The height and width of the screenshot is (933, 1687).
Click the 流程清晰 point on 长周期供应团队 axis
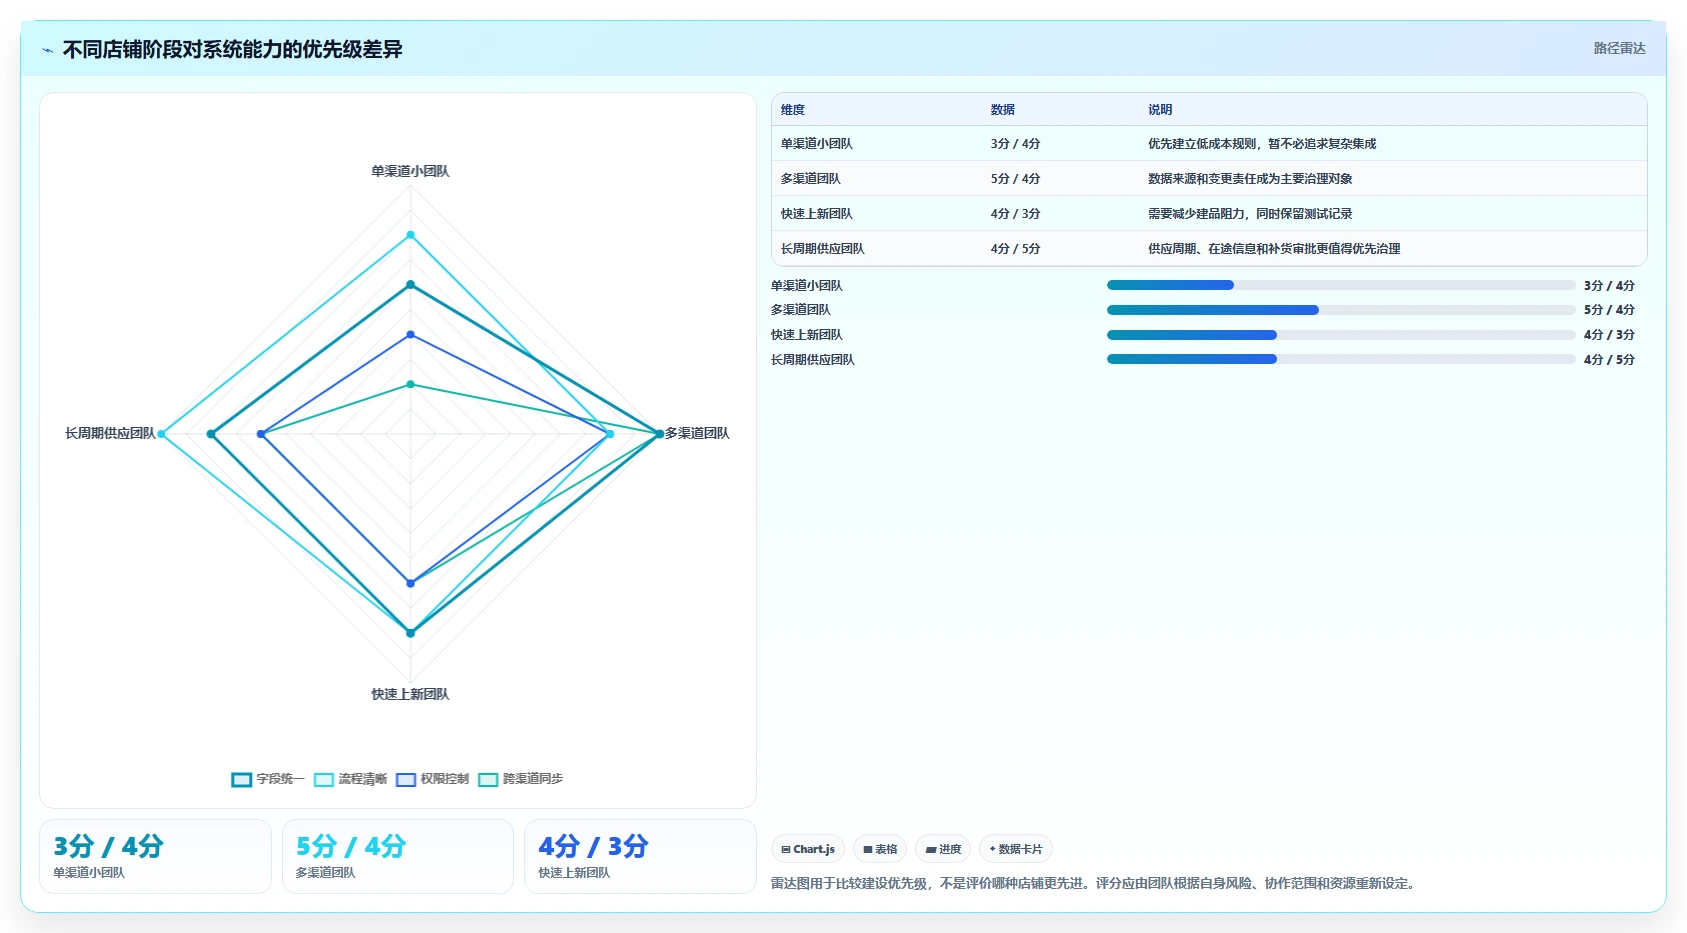161,434
